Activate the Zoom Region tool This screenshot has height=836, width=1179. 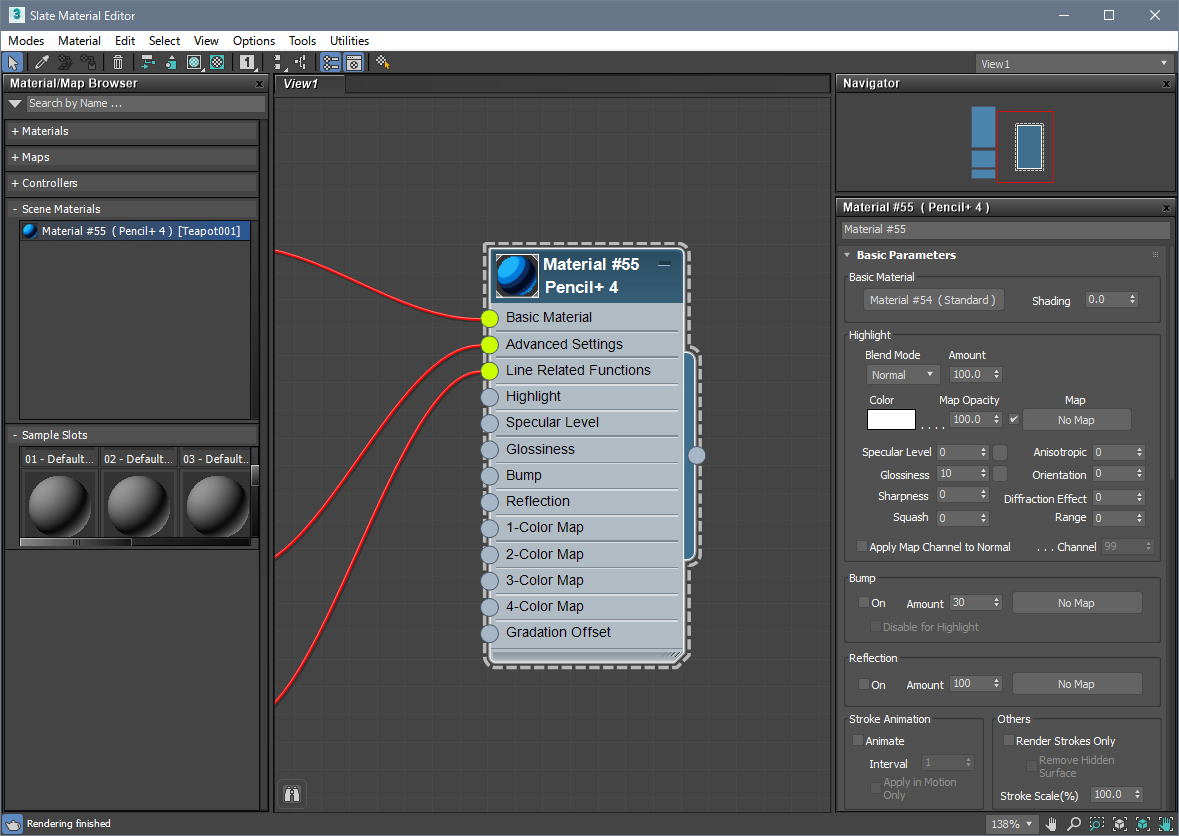tap(1097, 824)
